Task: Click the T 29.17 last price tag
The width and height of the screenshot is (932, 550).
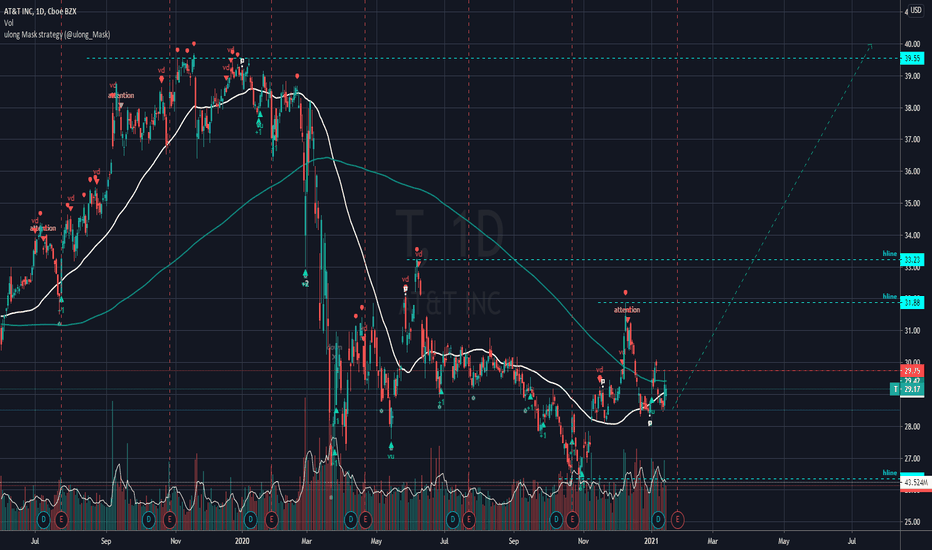Action: (x=906, y=389)
